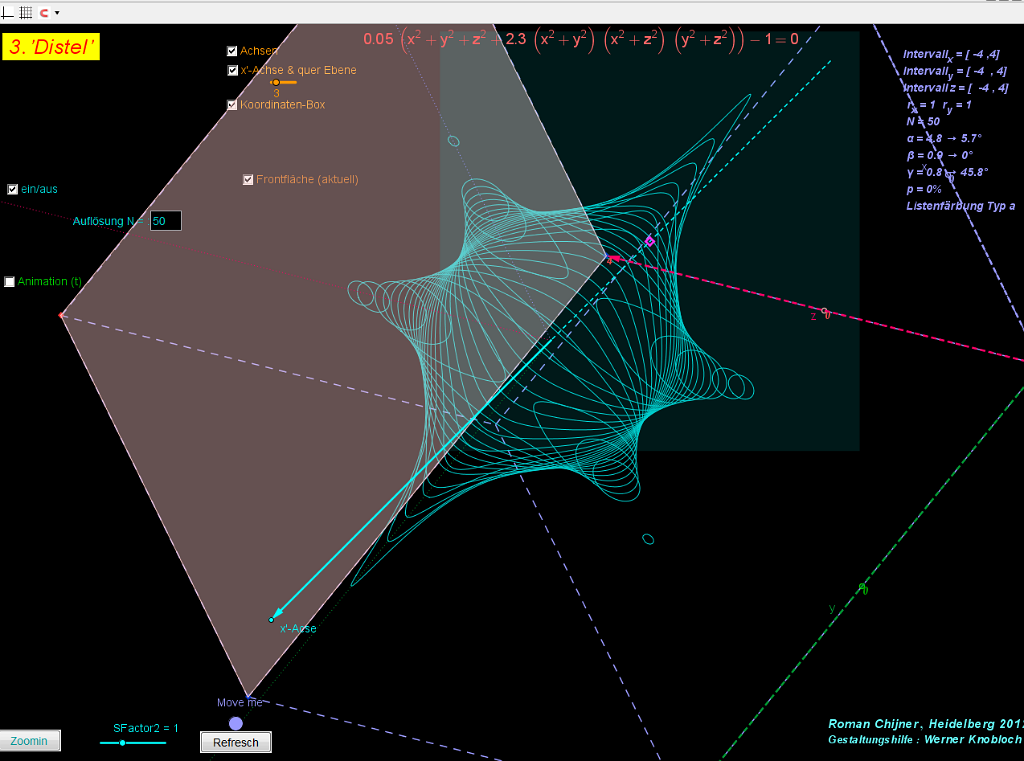
Task: Click the magenta diamond point on the surface
Action: coord(650,241)
